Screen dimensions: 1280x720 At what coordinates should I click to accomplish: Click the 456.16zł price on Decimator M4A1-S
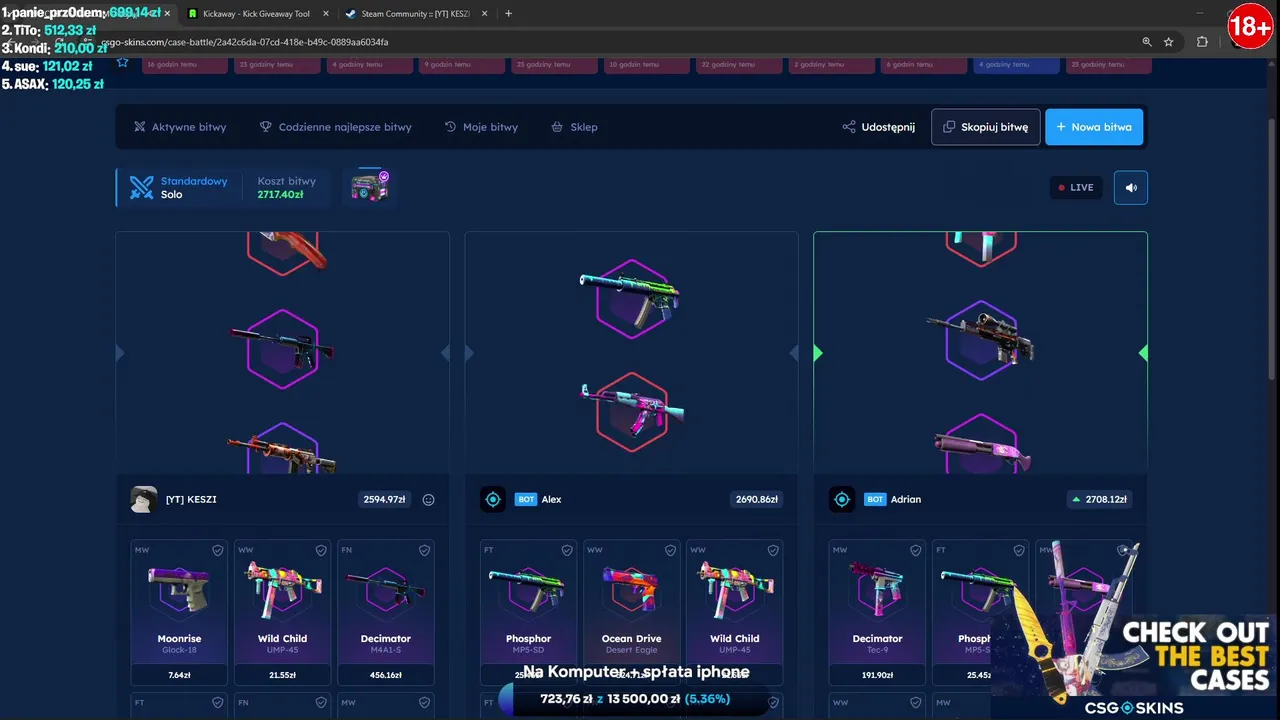pyautogui.click(x=385, y=675)
